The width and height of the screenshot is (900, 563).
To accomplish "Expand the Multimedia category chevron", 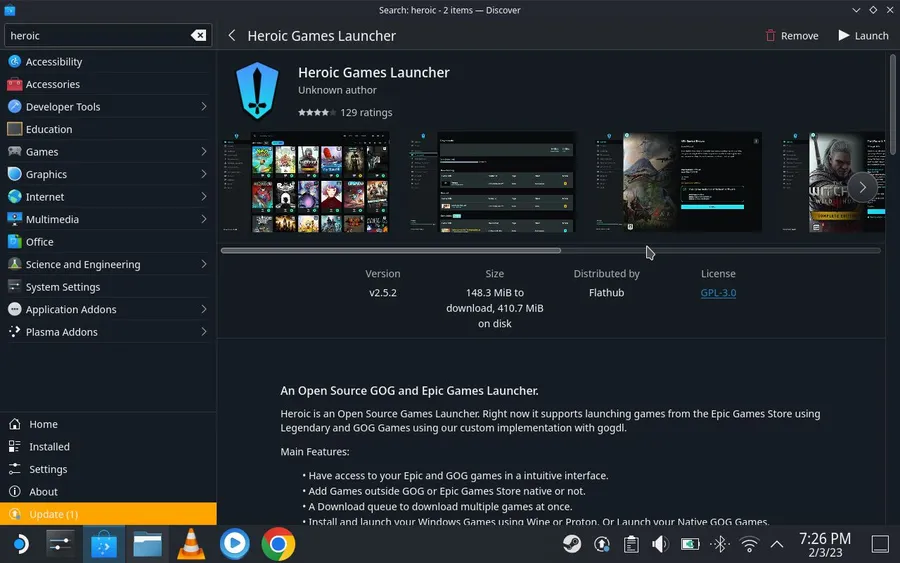I will tap(204, 219).
